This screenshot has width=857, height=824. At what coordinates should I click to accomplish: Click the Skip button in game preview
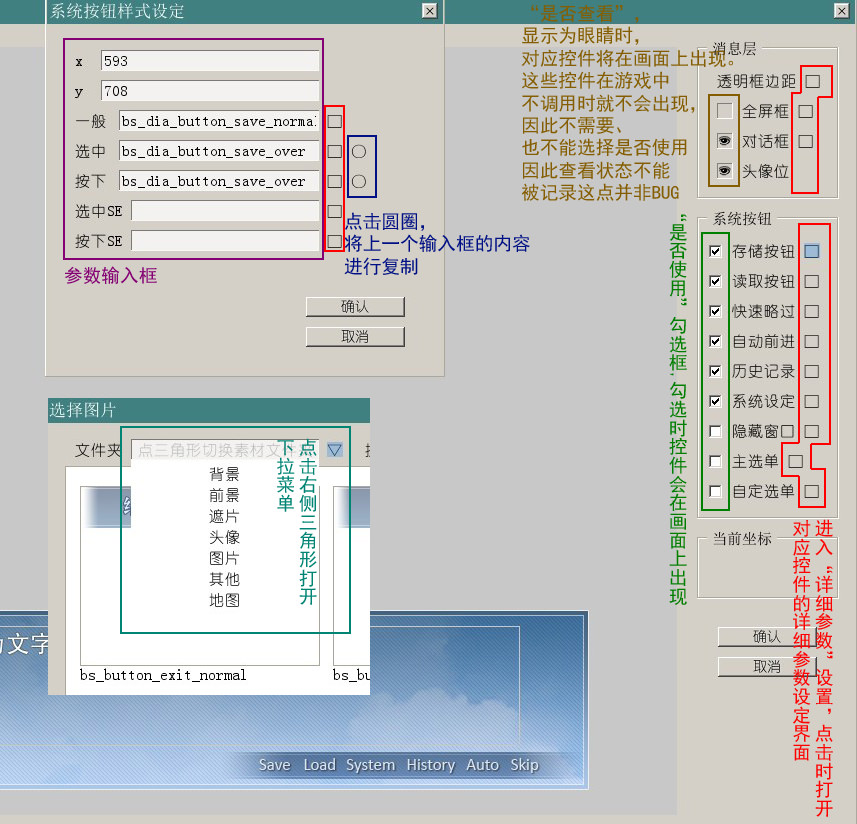coord(524,764)
